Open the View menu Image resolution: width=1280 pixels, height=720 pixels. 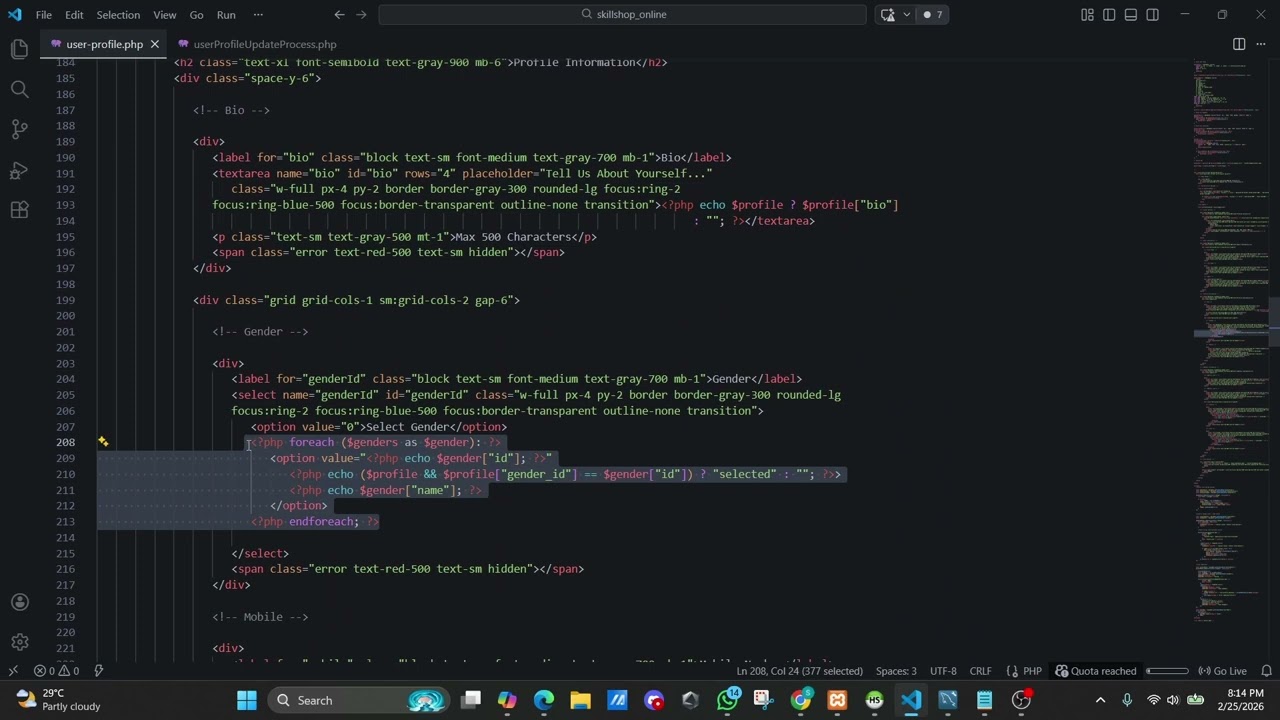165,15
